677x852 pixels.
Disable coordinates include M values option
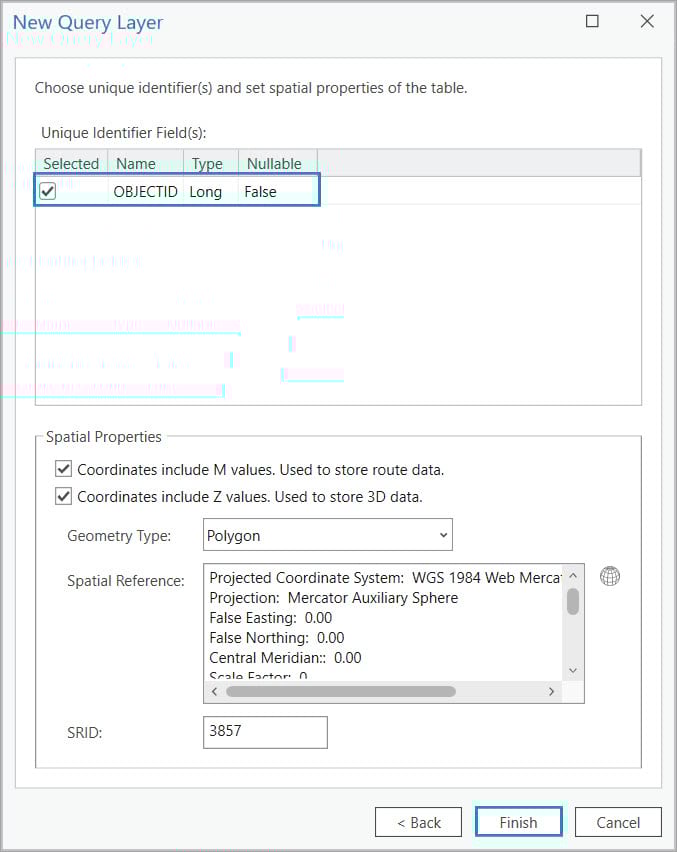[x=63, y=469]
